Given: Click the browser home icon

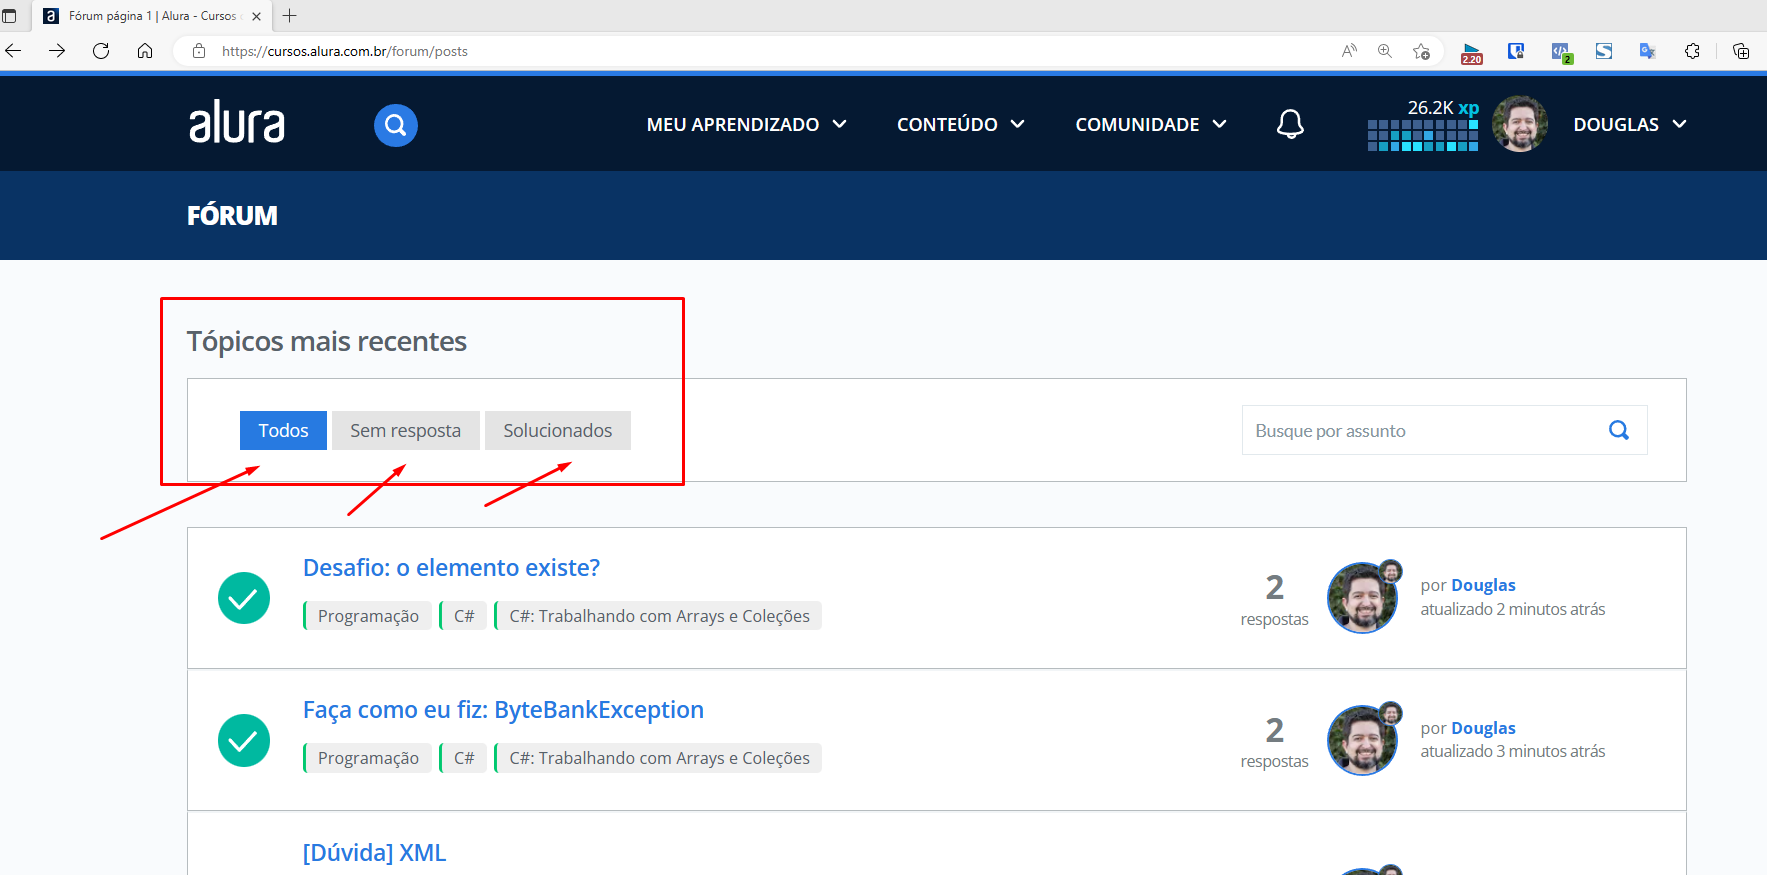Looking at the screenshot, I should point(145,51).
